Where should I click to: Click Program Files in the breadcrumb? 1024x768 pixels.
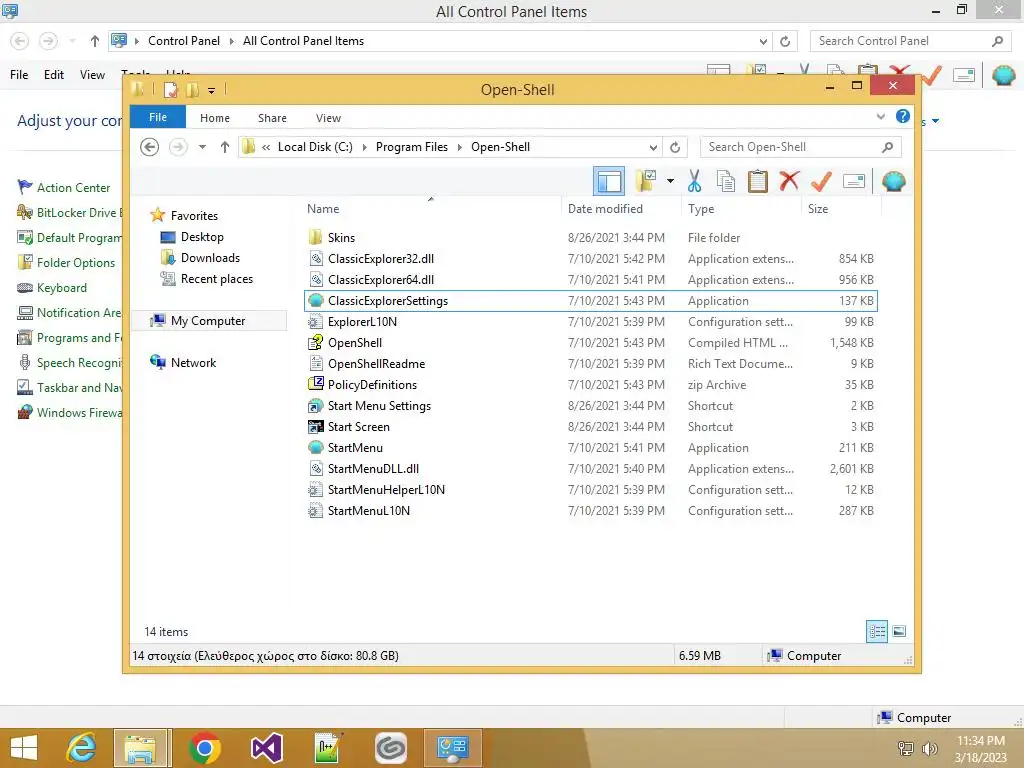tap(411, 147)
